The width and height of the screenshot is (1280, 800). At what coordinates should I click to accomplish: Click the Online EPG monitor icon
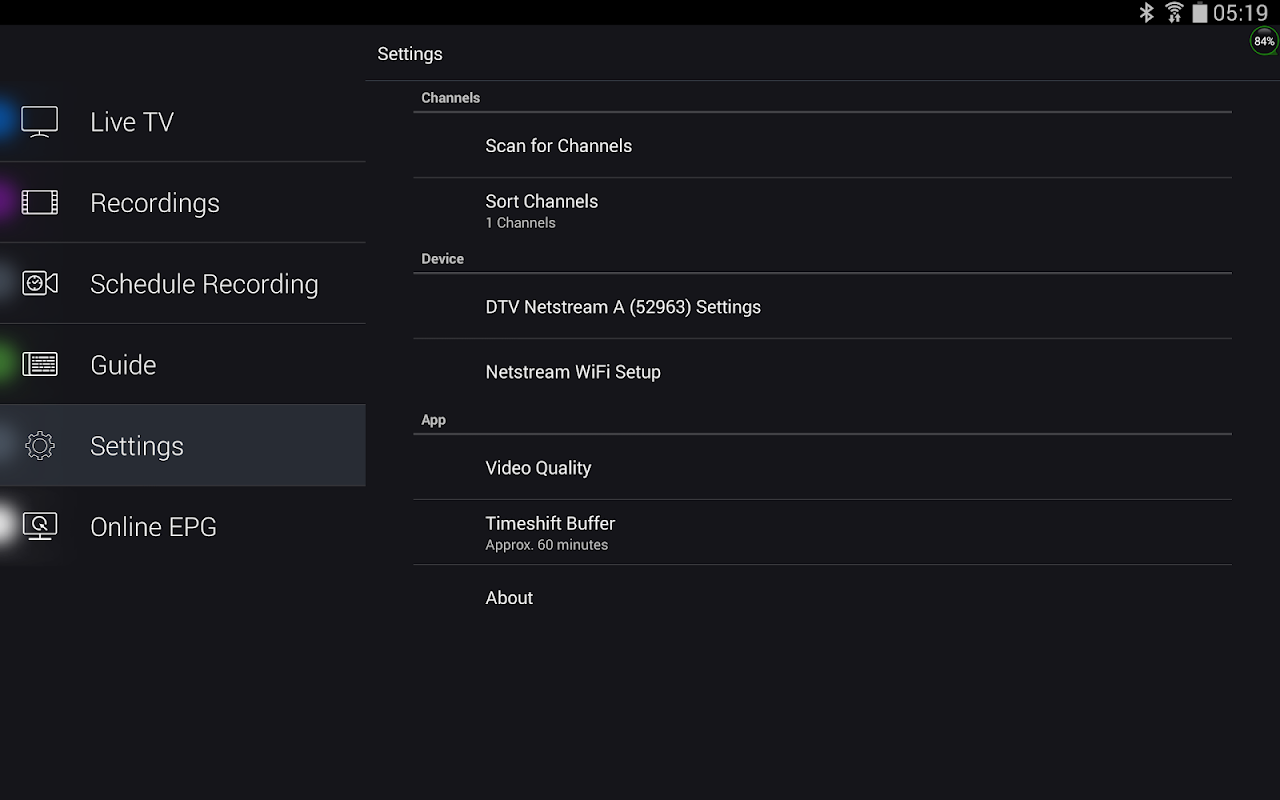pyautogui.click(x=40, y=527)
